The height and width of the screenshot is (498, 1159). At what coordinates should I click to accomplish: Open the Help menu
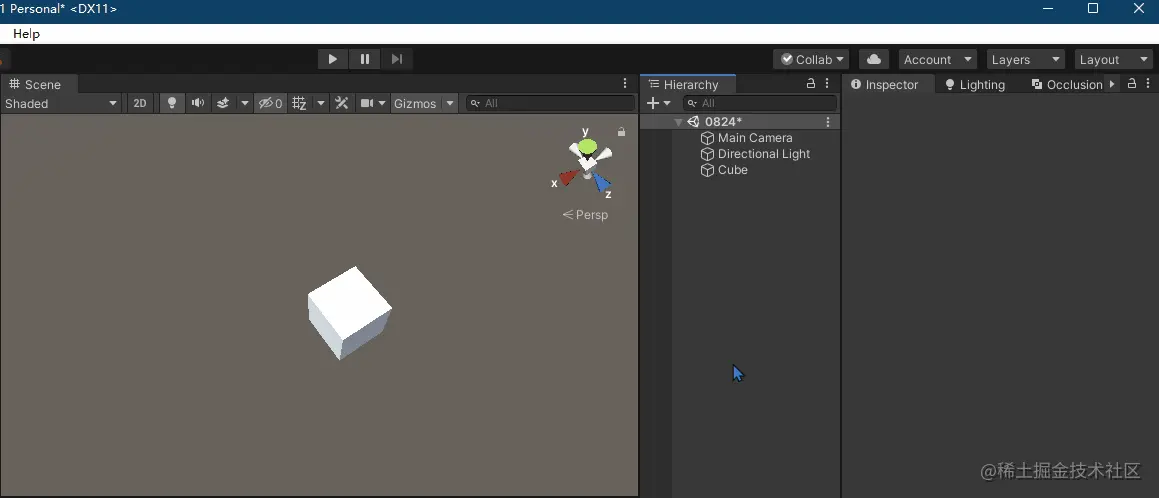click(27, 34)
